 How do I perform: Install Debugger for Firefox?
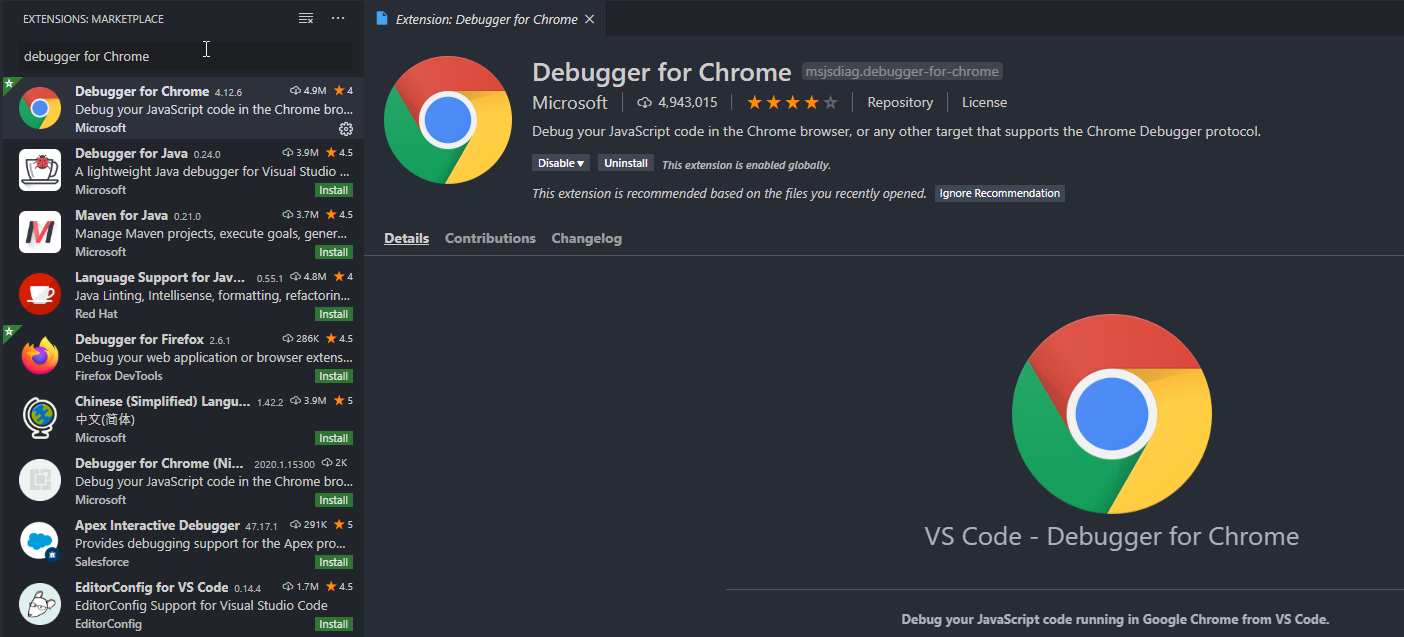pyautogui.click(x=334, y=376)
